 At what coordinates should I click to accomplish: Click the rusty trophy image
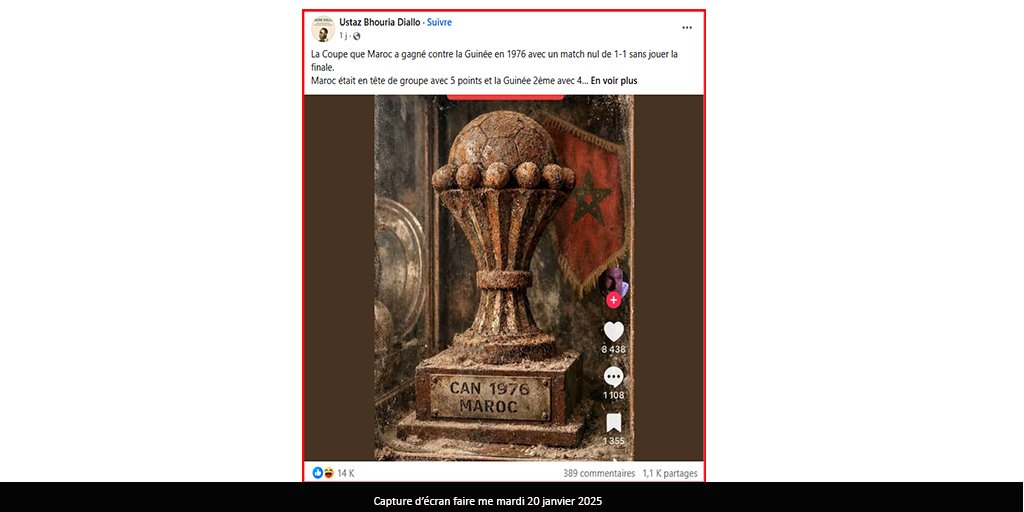[x=503, y=278]
